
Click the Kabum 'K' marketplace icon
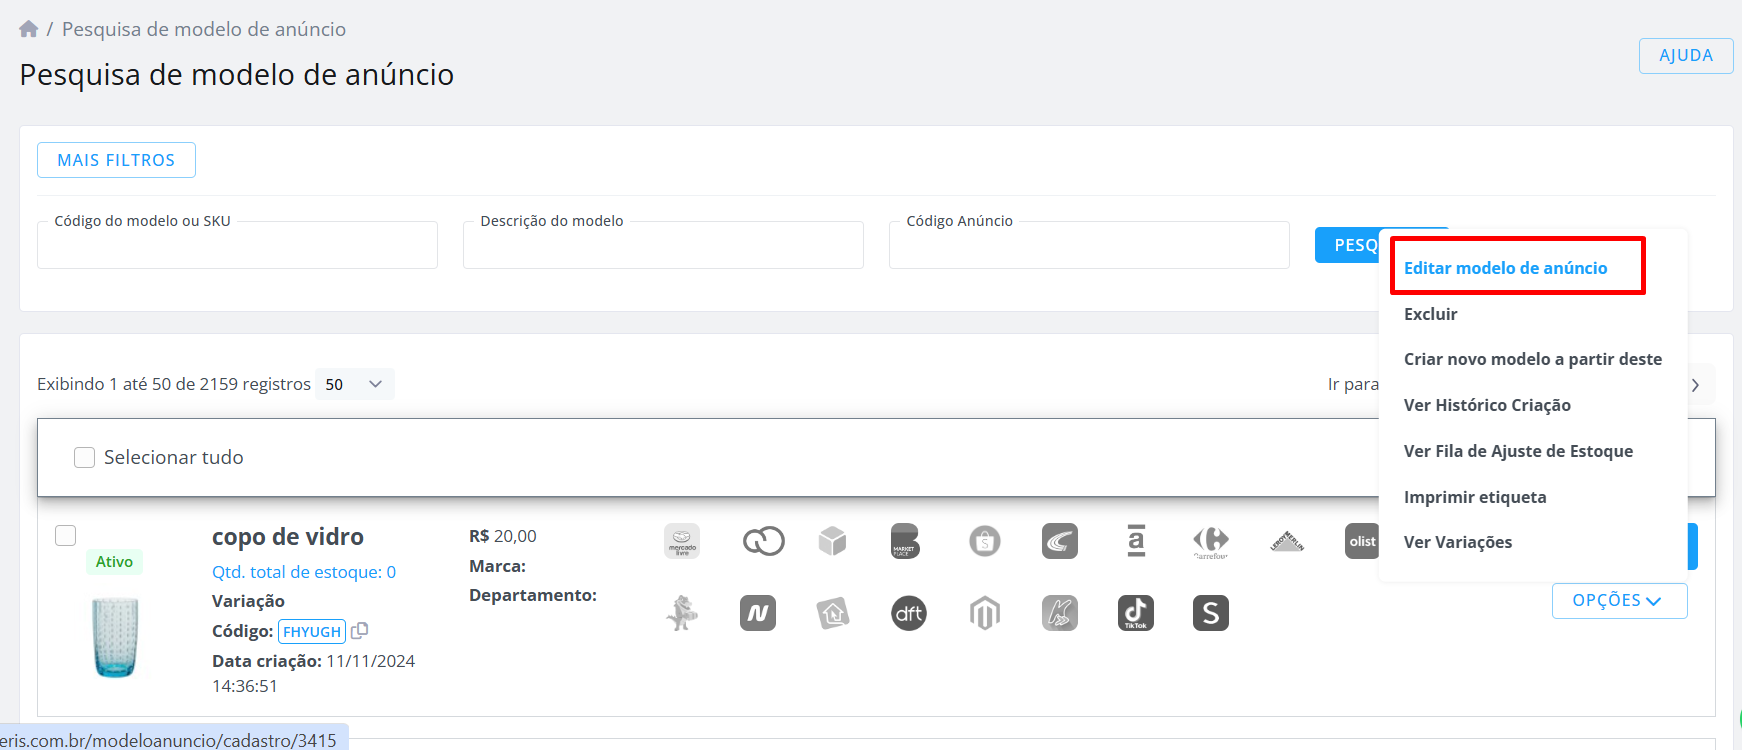(1060, 613)
